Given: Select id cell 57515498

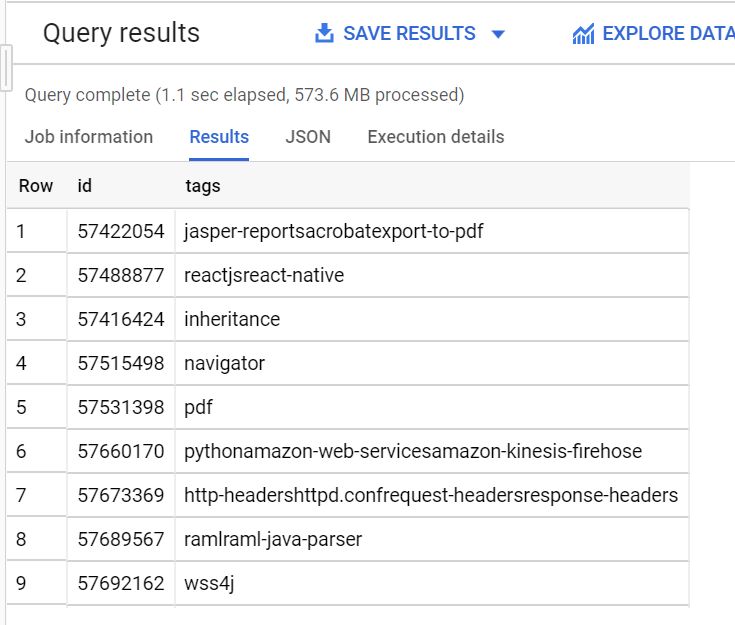Looking at the screenshot, I should pos(121,363).
